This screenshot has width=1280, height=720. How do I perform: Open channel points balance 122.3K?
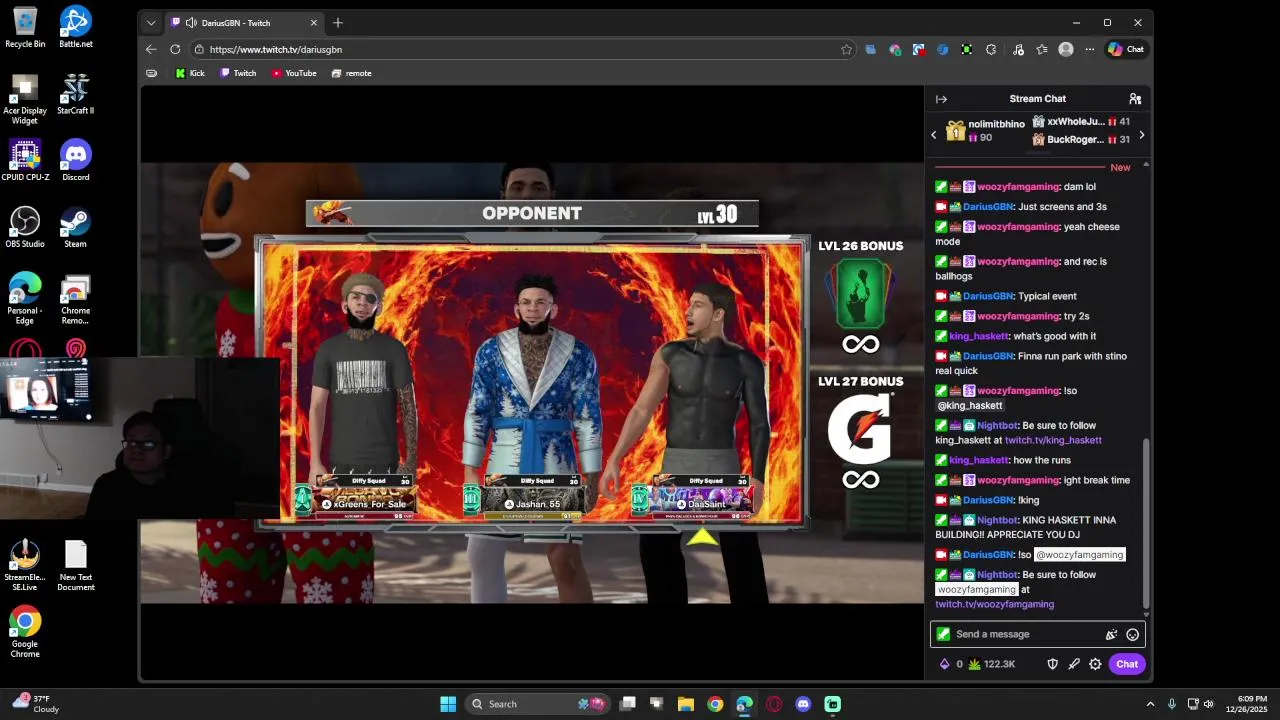tap(992, 664)
